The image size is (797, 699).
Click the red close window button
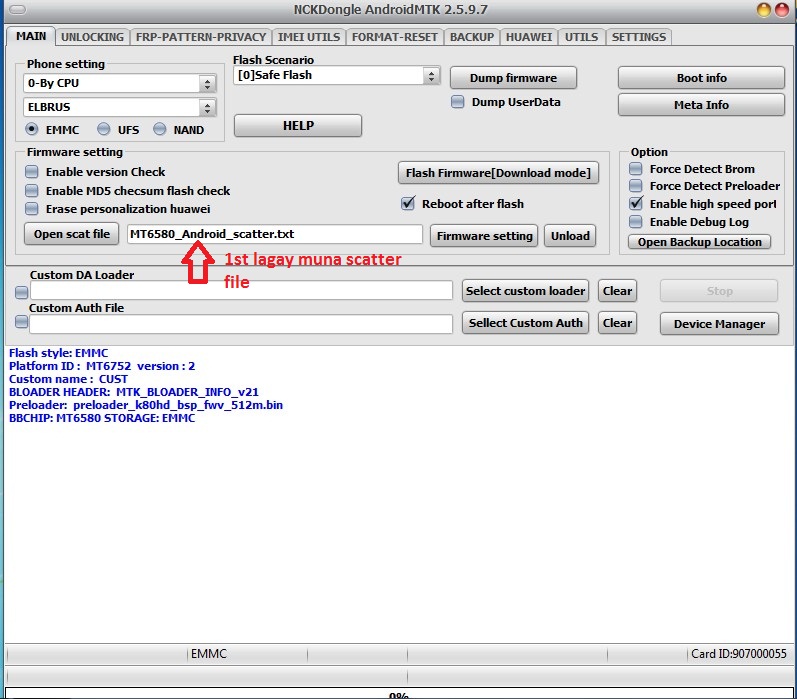[x=782, y=10]
